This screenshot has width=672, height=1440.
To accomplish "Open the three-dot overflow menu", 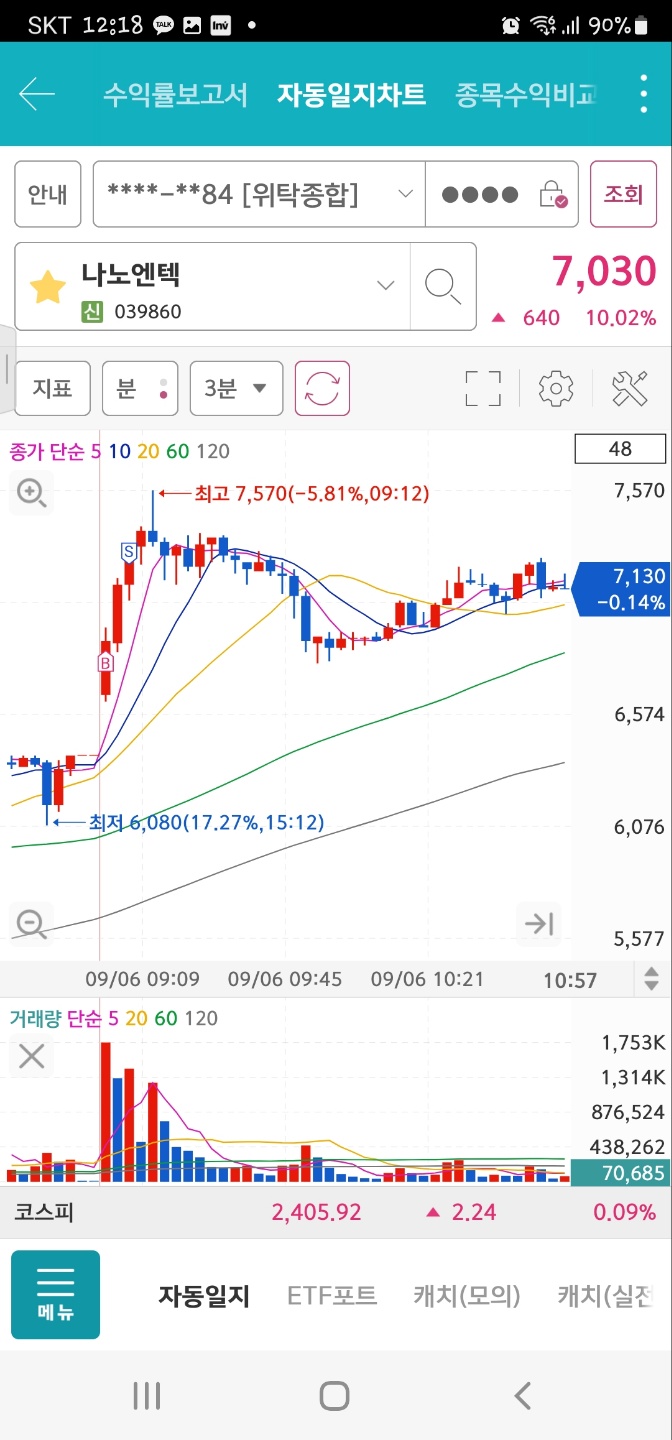I will [x=644, y=94].
